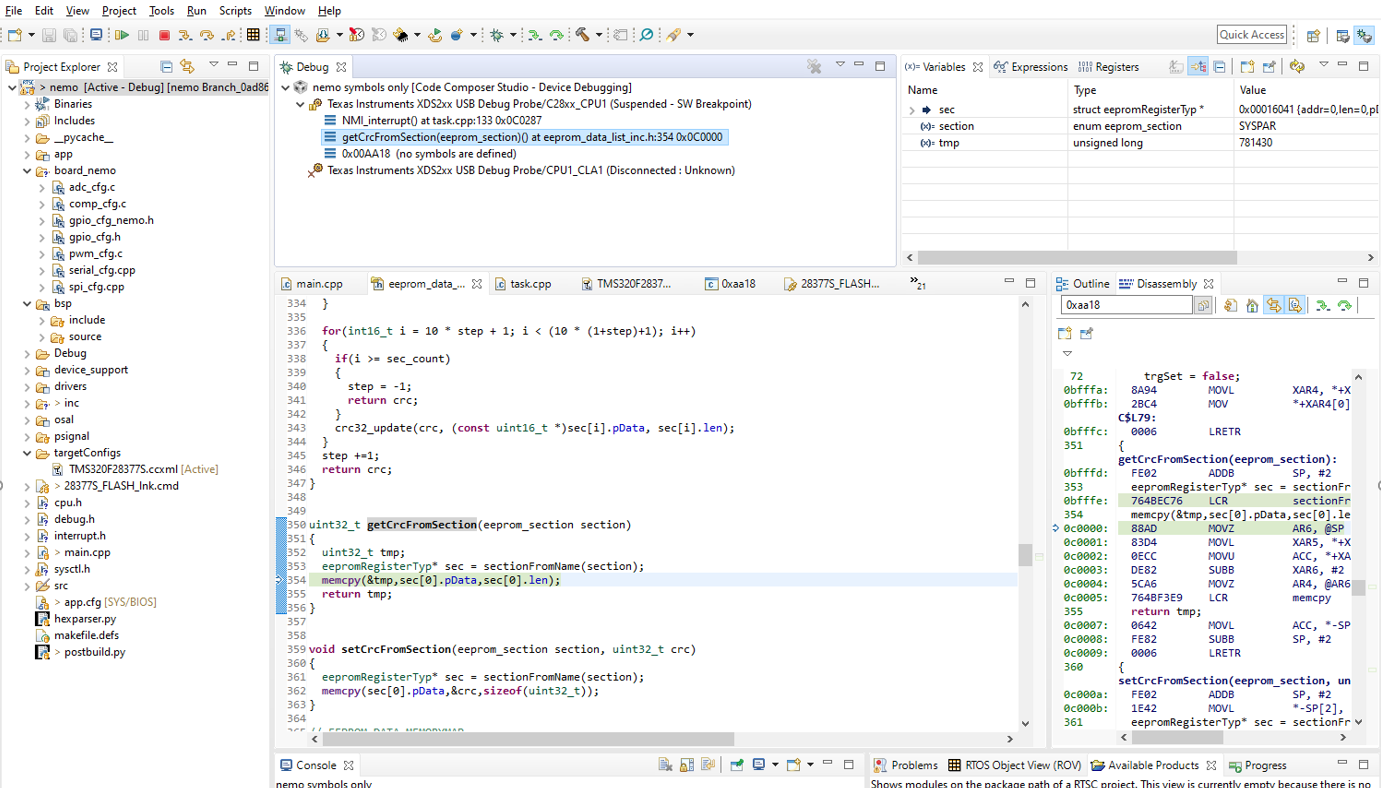The width and height of the screenshot is (1381, 788).
Task: Toggle Link with Editor in Project Explorer
Action: pyautogui.click(x=187, y=67)
